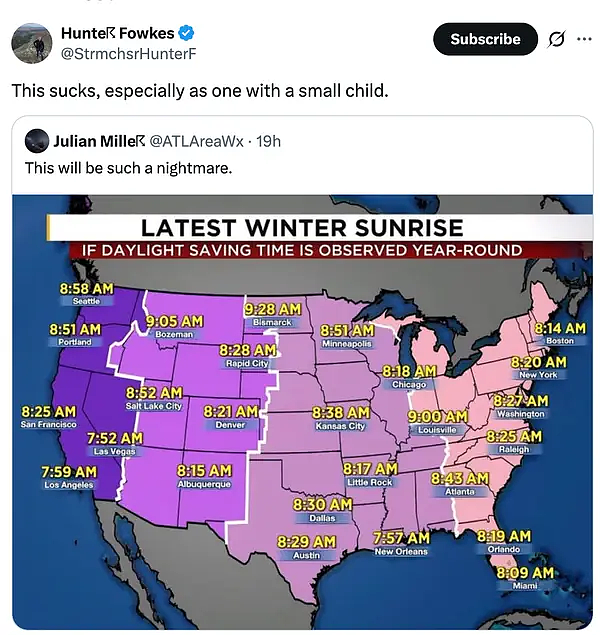Open the Latest Winter Sunrise map image
This screenshot has width=600, height=635.
[x=302, y=412]
